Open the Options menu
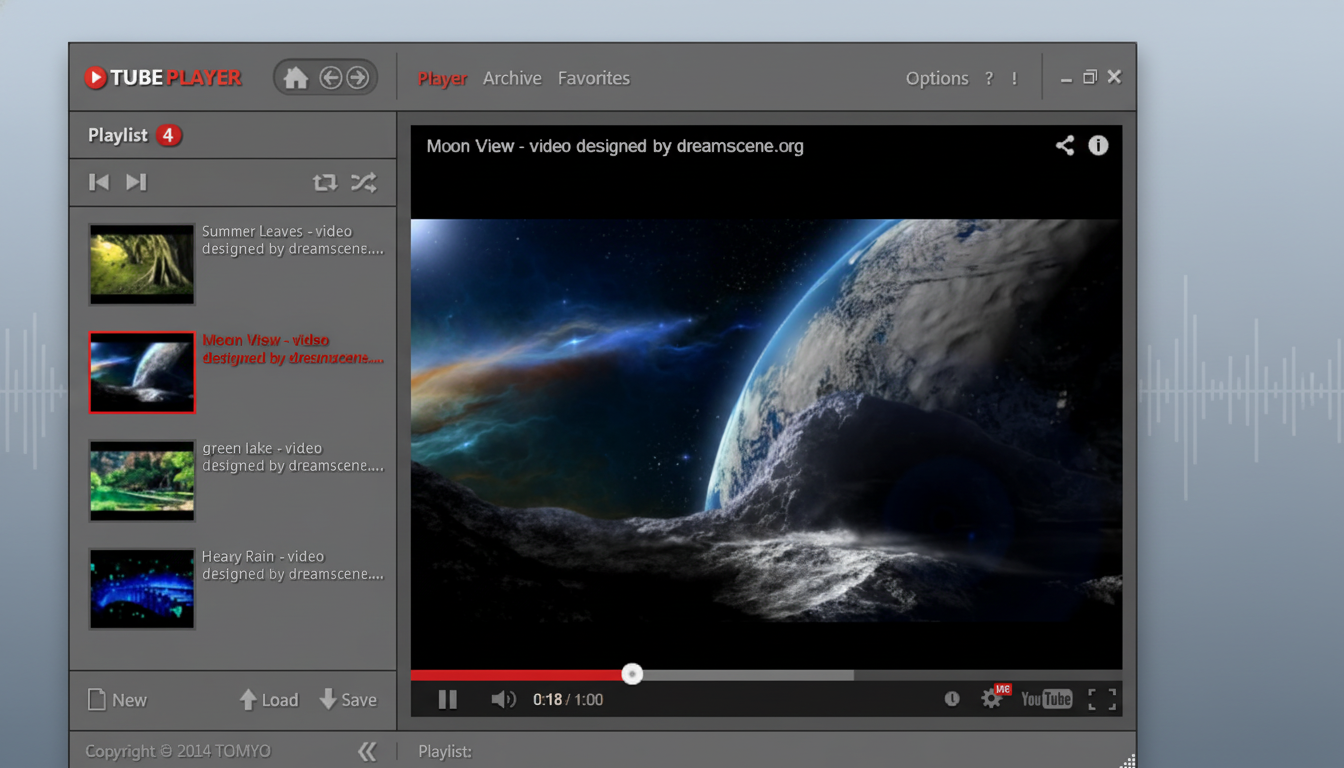The image size is (1344, 768). coord(936,78)
